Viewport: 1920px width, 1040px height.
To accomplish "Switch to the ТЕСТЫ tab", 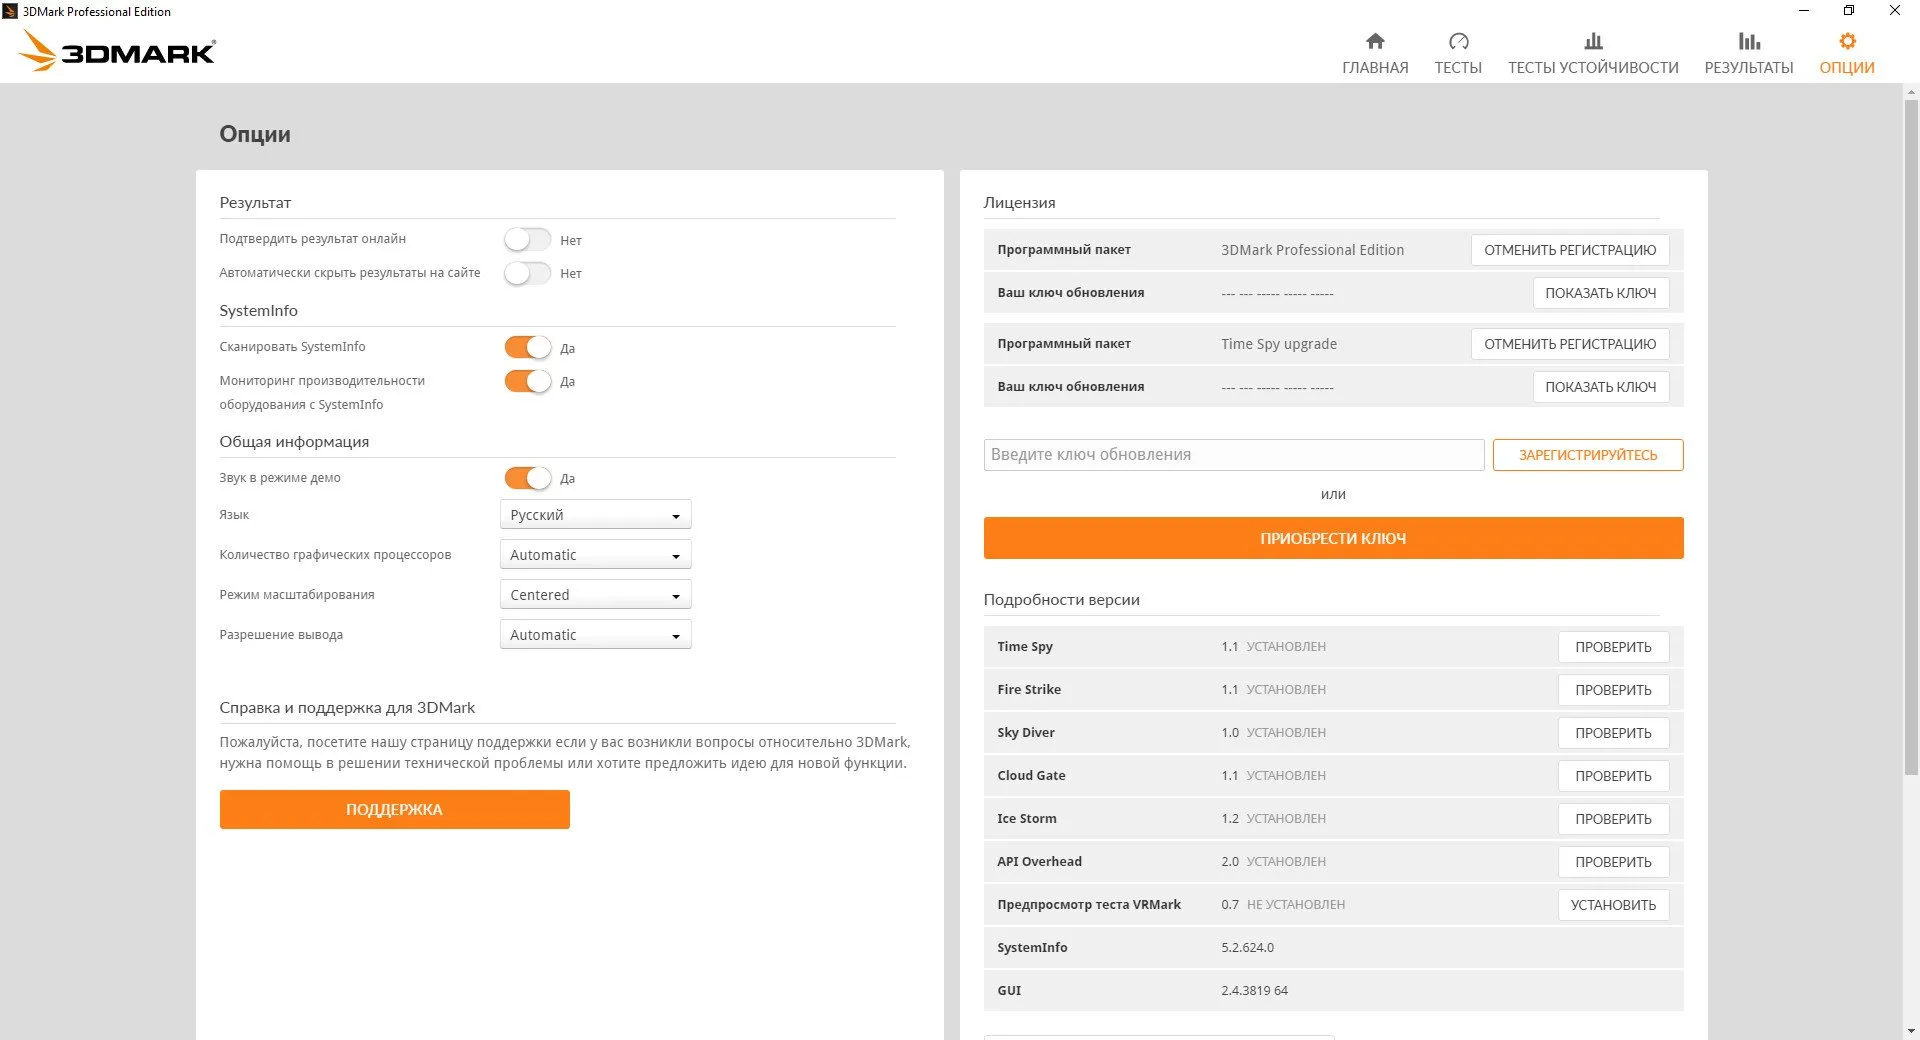I will click(x=1458, y=67).
